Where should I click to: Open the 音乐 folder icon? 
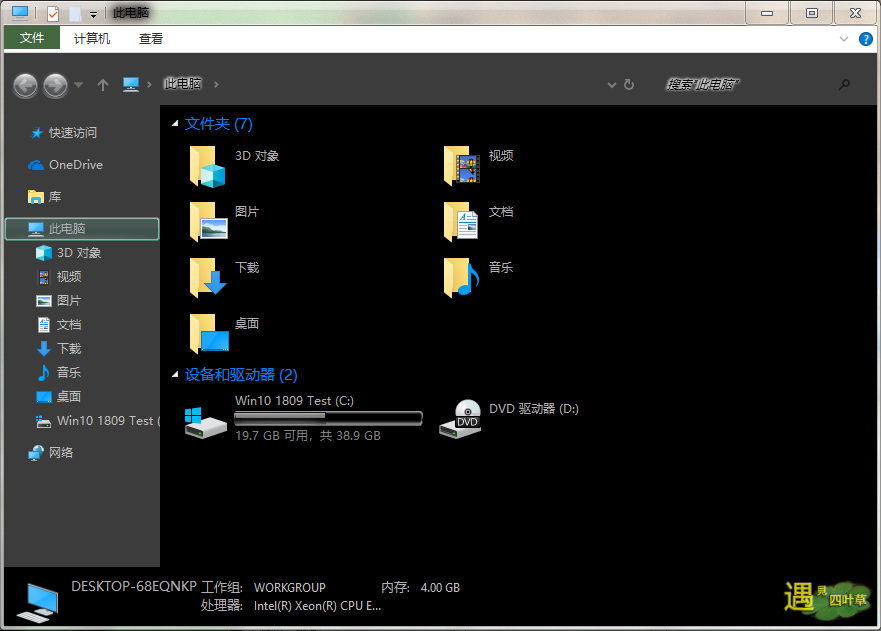point(461,278)
